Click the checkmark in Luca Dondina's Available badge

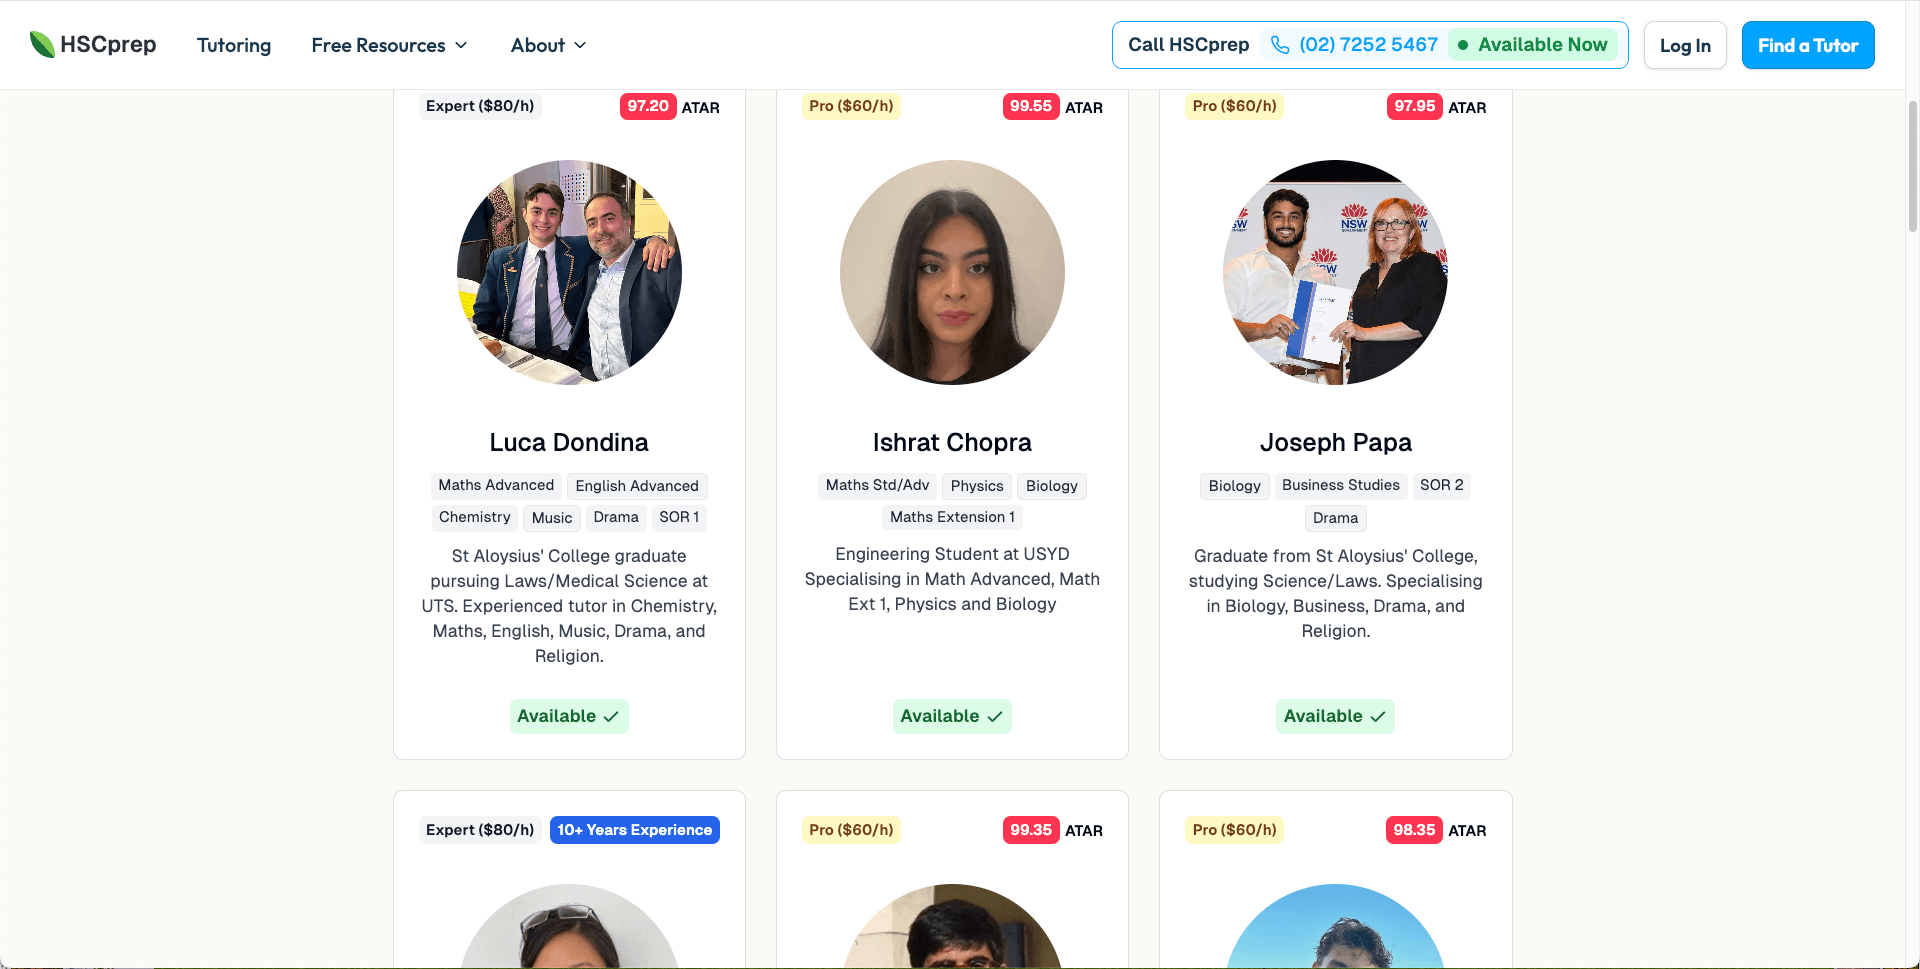pyautogui.click(x=611, y=717)
